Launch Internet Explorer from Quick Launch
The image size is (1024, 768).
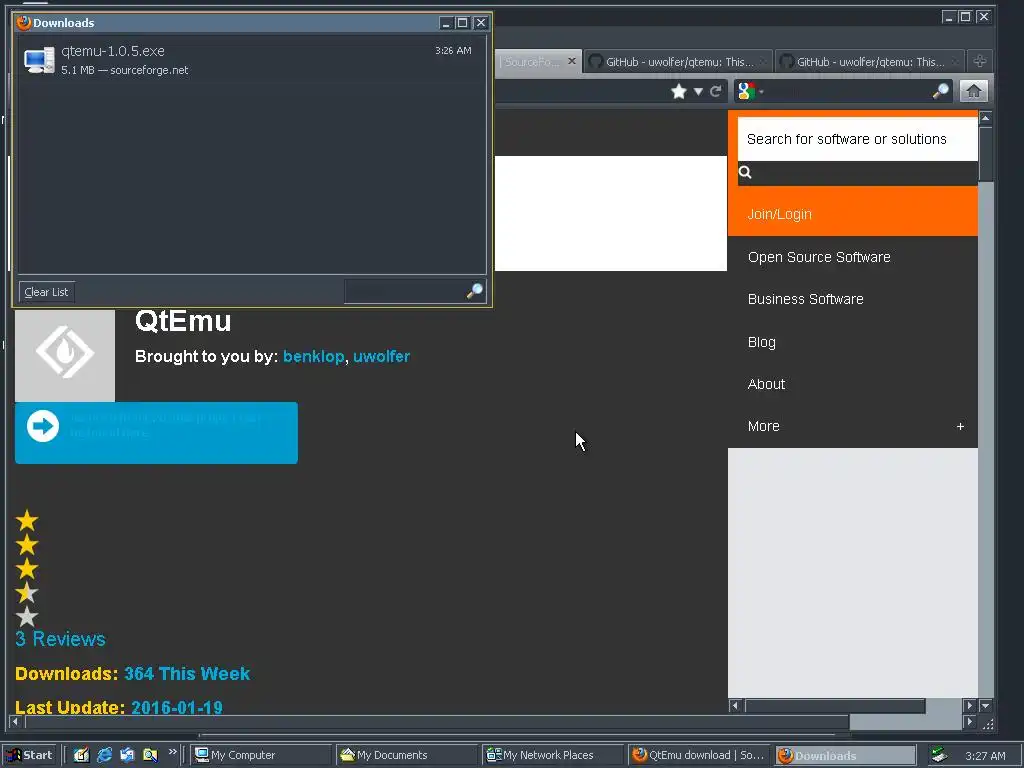pyautogui.click(x=104, y=755)
